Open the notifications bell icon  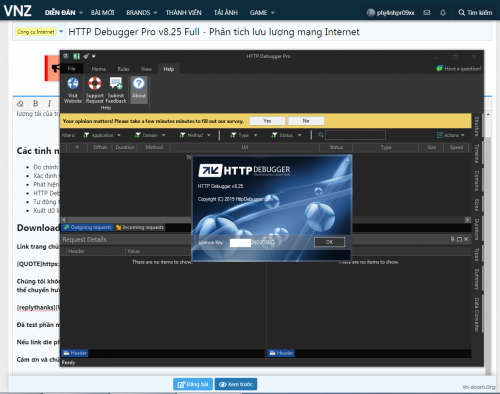coord(443,13)
